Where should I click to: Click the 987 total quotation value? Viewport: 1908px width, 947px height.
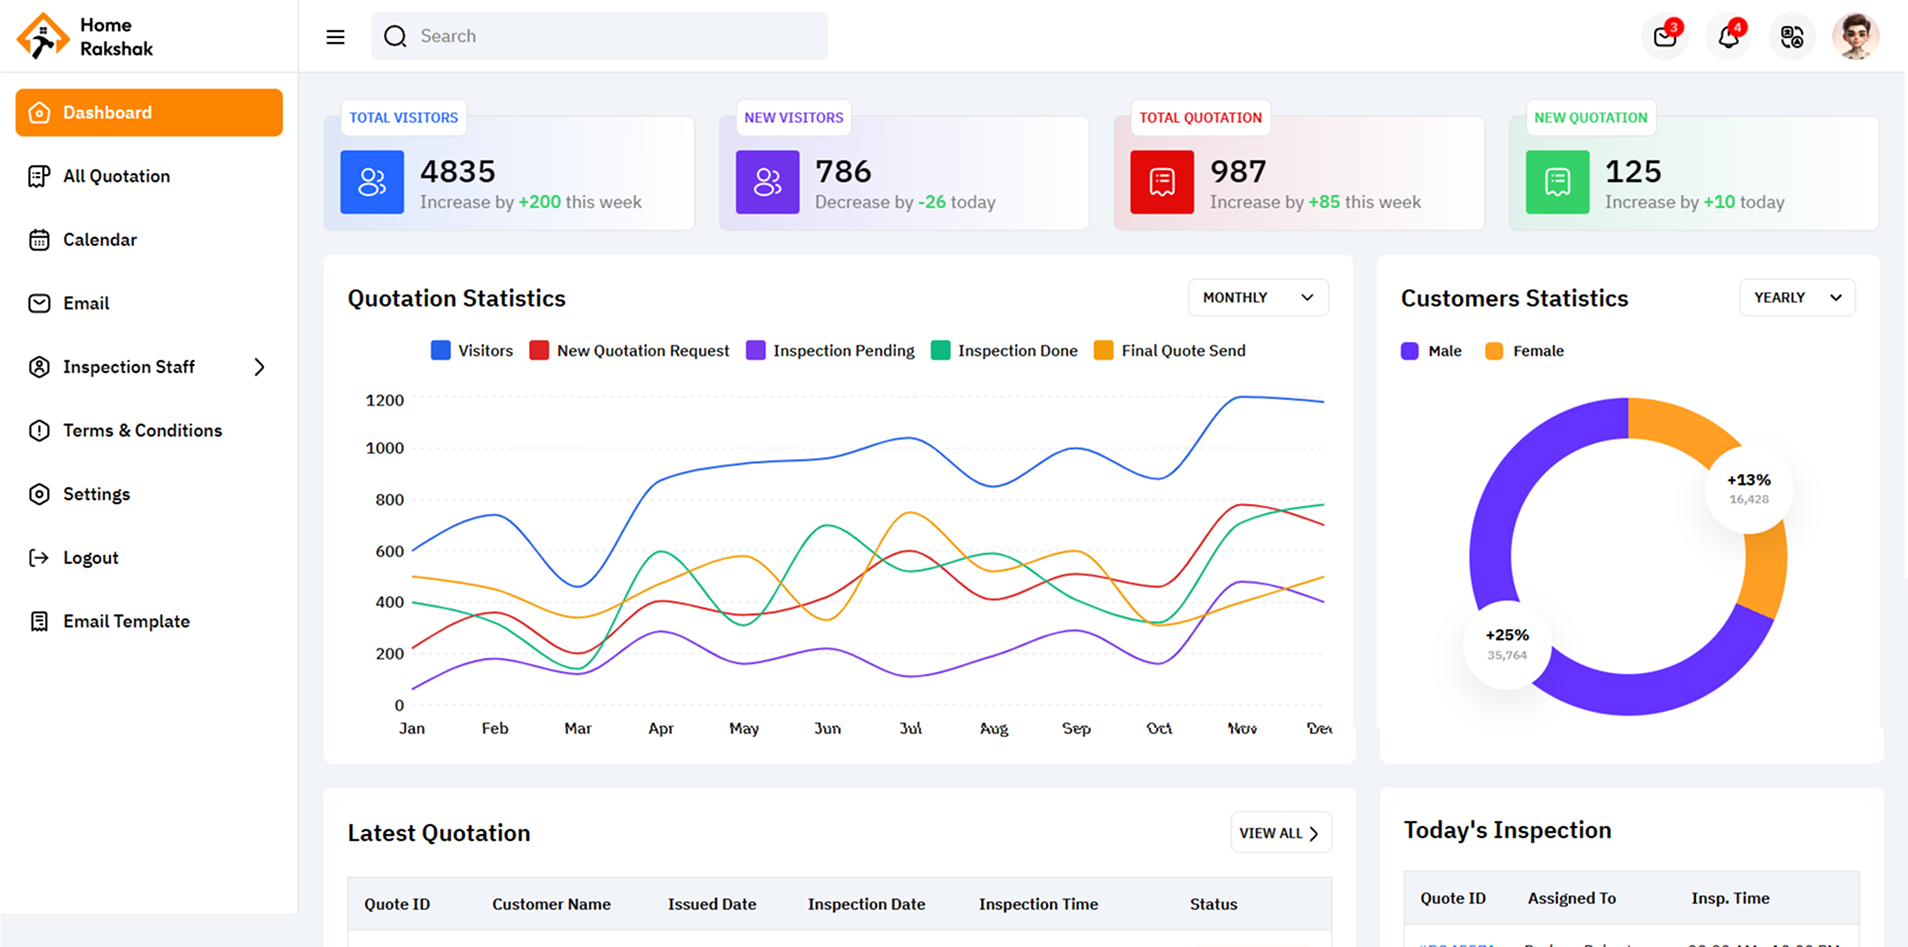pos(1238,172)
